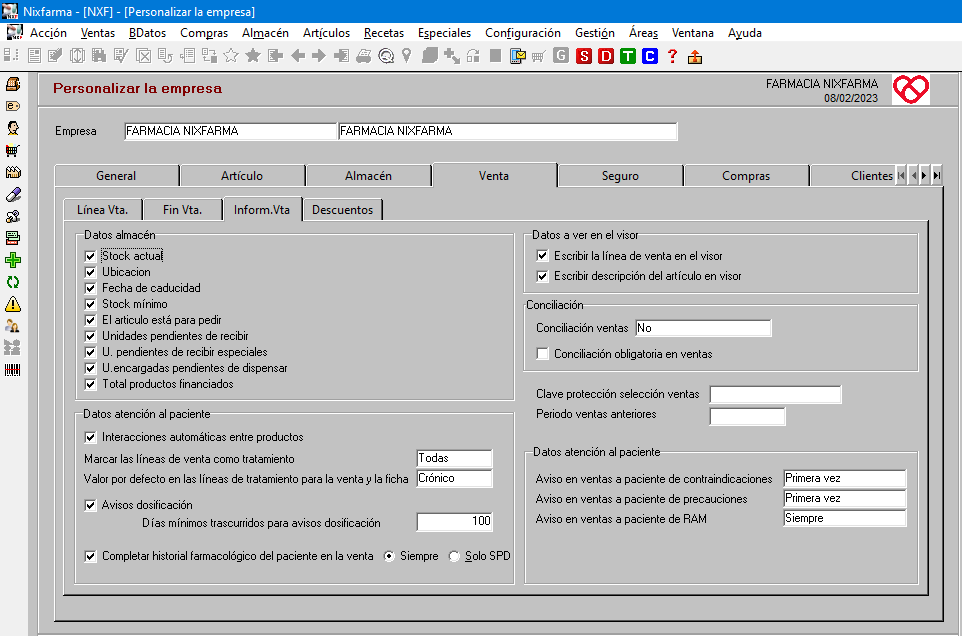Image resolution: width=962 pixels, height=636 pixels.
Task: Open the baby pacifier sidebar icon
Action: tap(13, 216)
